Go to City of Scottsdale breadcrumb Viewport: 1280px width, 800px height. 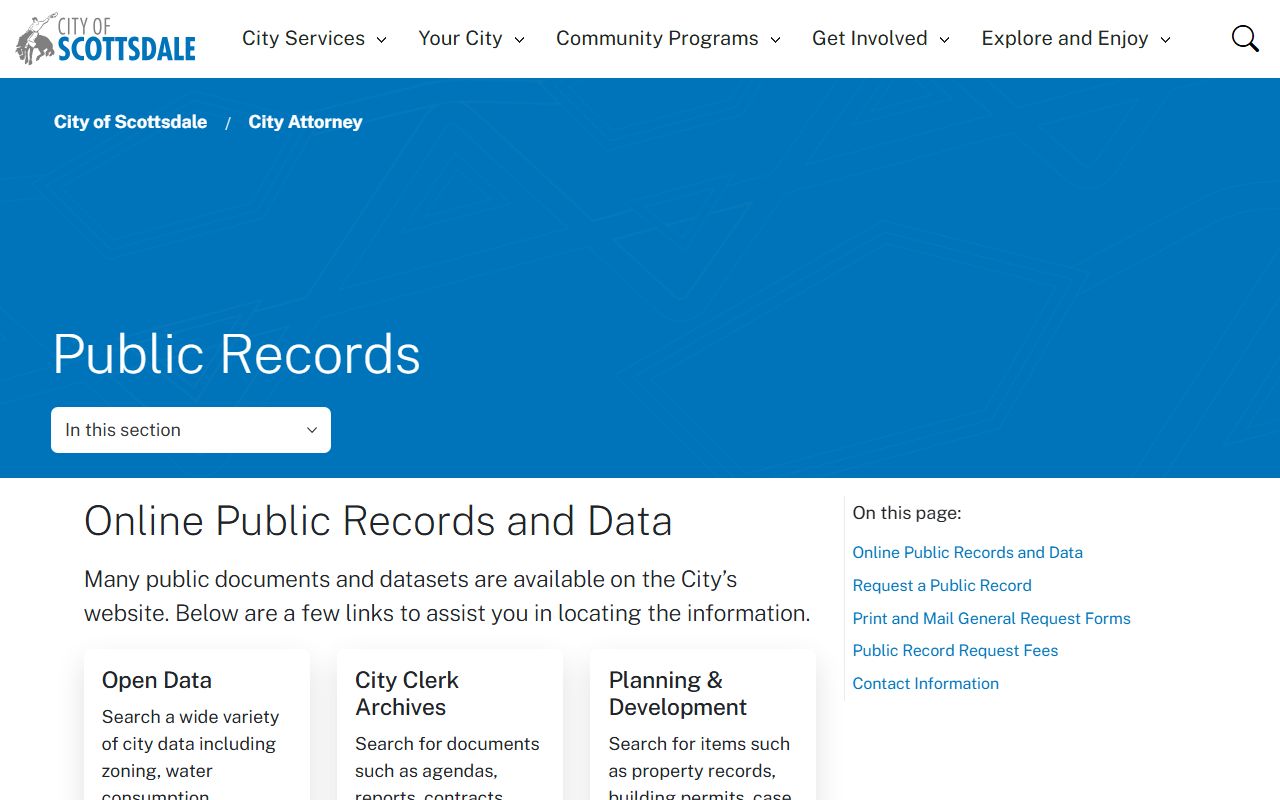tap(130, 122)
